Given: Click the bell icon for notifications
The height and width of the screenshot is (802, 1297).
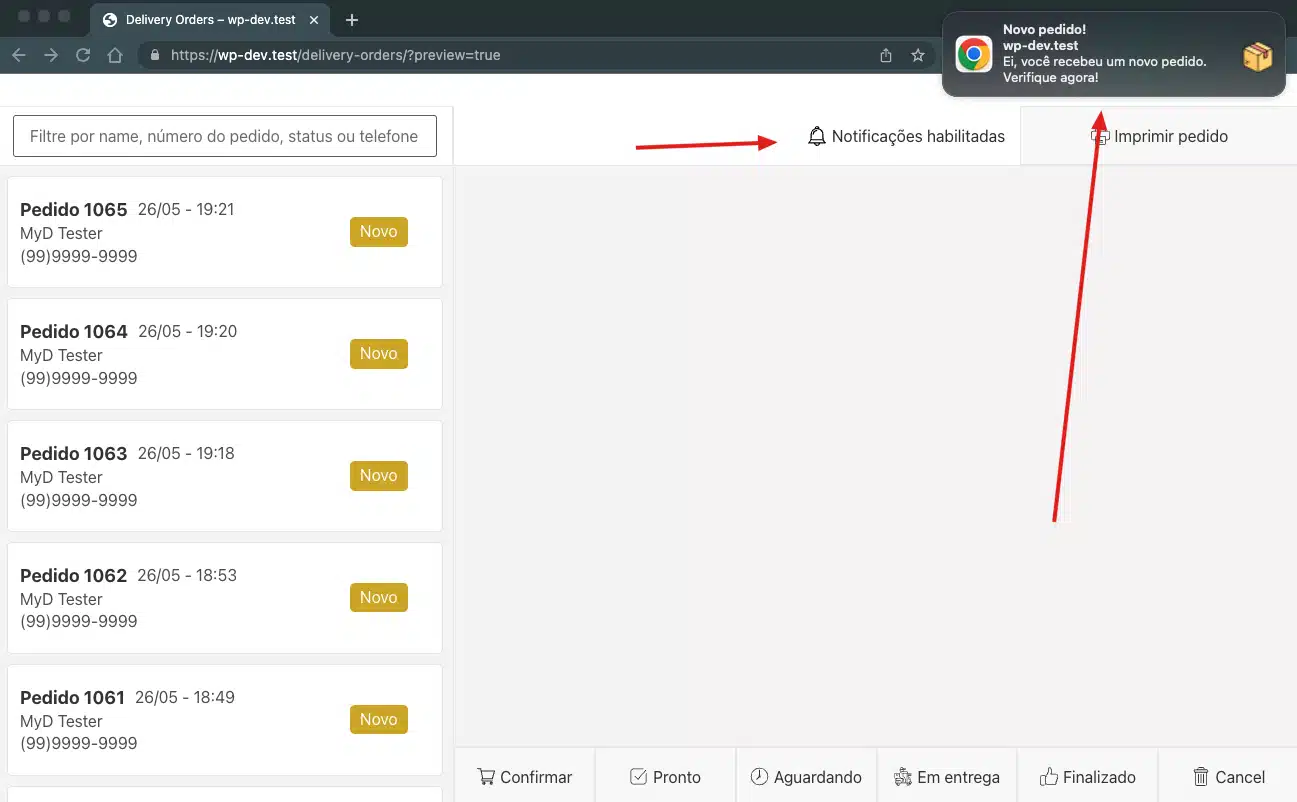Looking at the screenshot, I should [x=817, y=137].
